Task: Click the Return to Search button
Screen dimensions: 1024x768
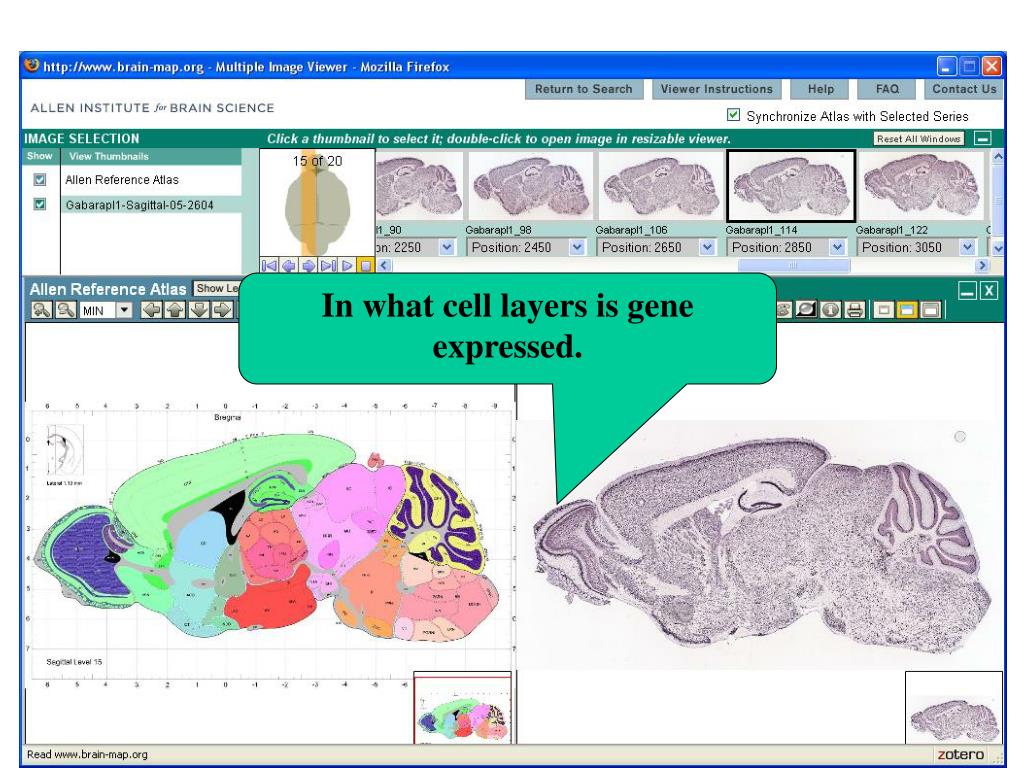Action: pos(584,89)
